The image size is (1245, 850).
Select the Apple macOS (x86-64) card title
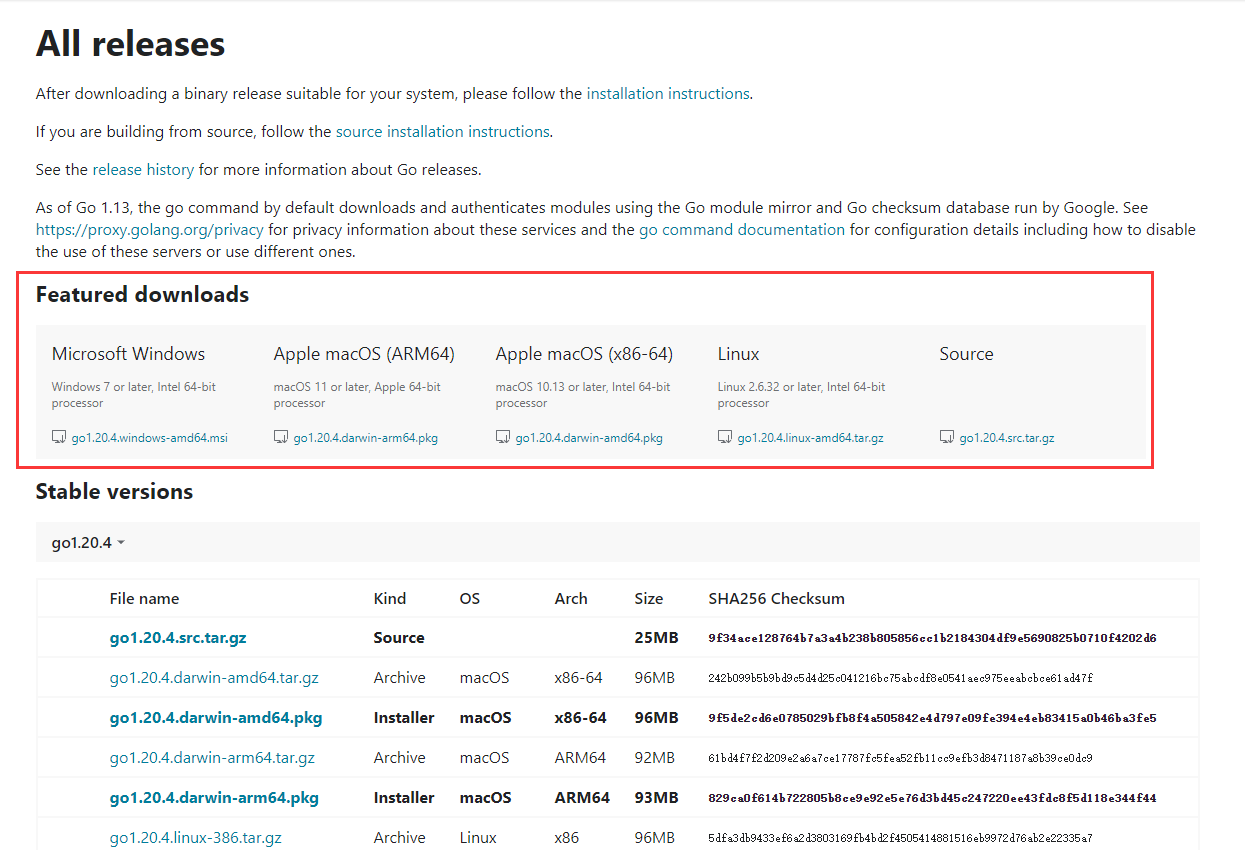point(584,354)
